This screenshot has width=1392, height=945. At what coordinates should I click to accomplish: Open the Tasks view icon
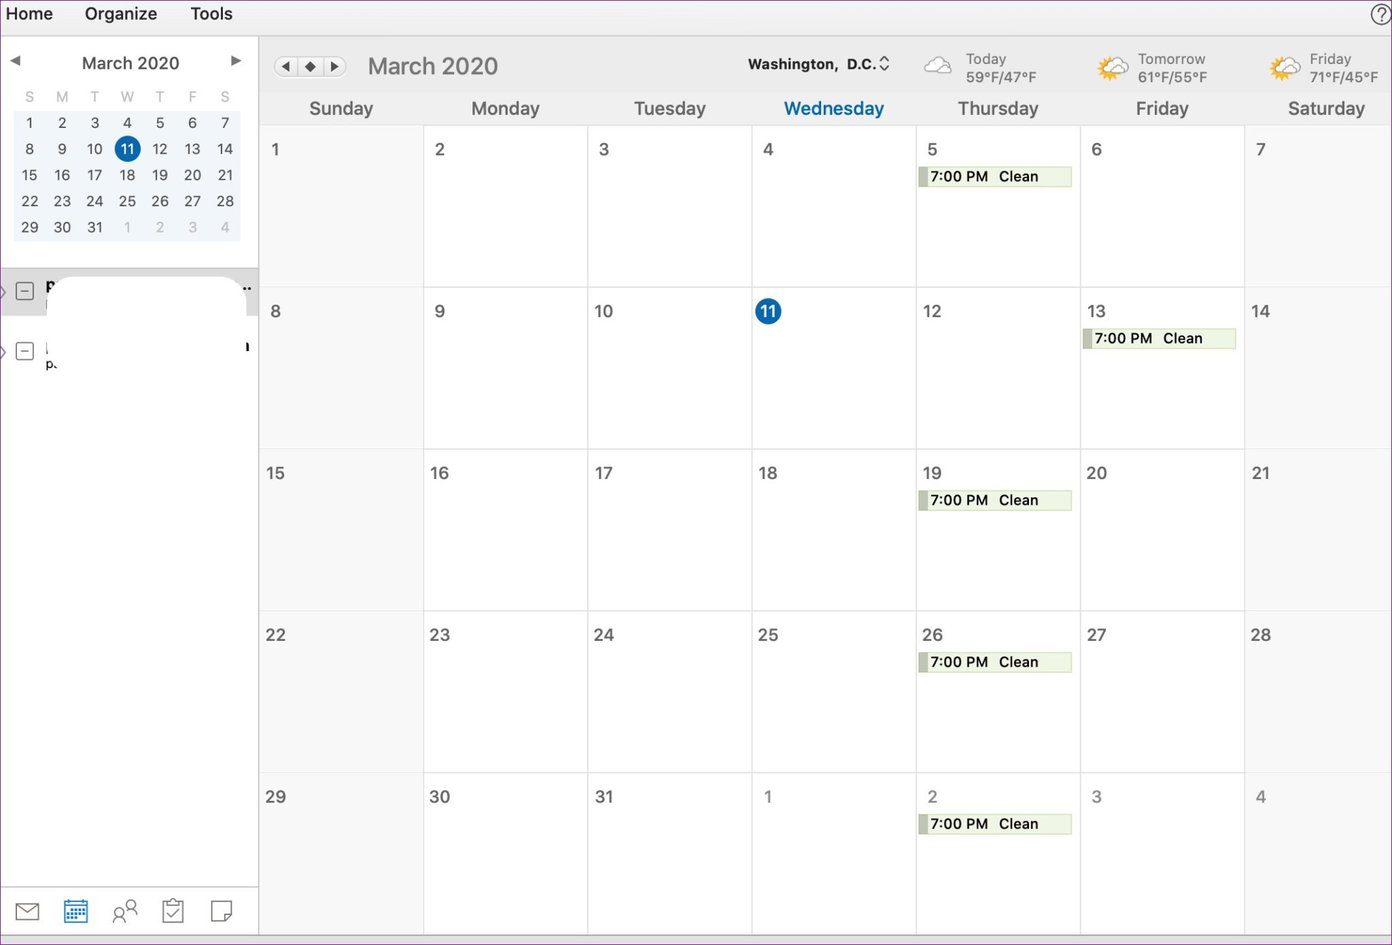[173, 911]
